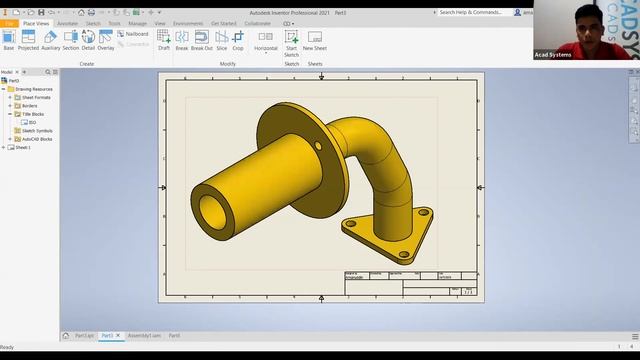Select the Section view tool
Image resolution: width=640 pixels, height=360 pixels.
71,40
